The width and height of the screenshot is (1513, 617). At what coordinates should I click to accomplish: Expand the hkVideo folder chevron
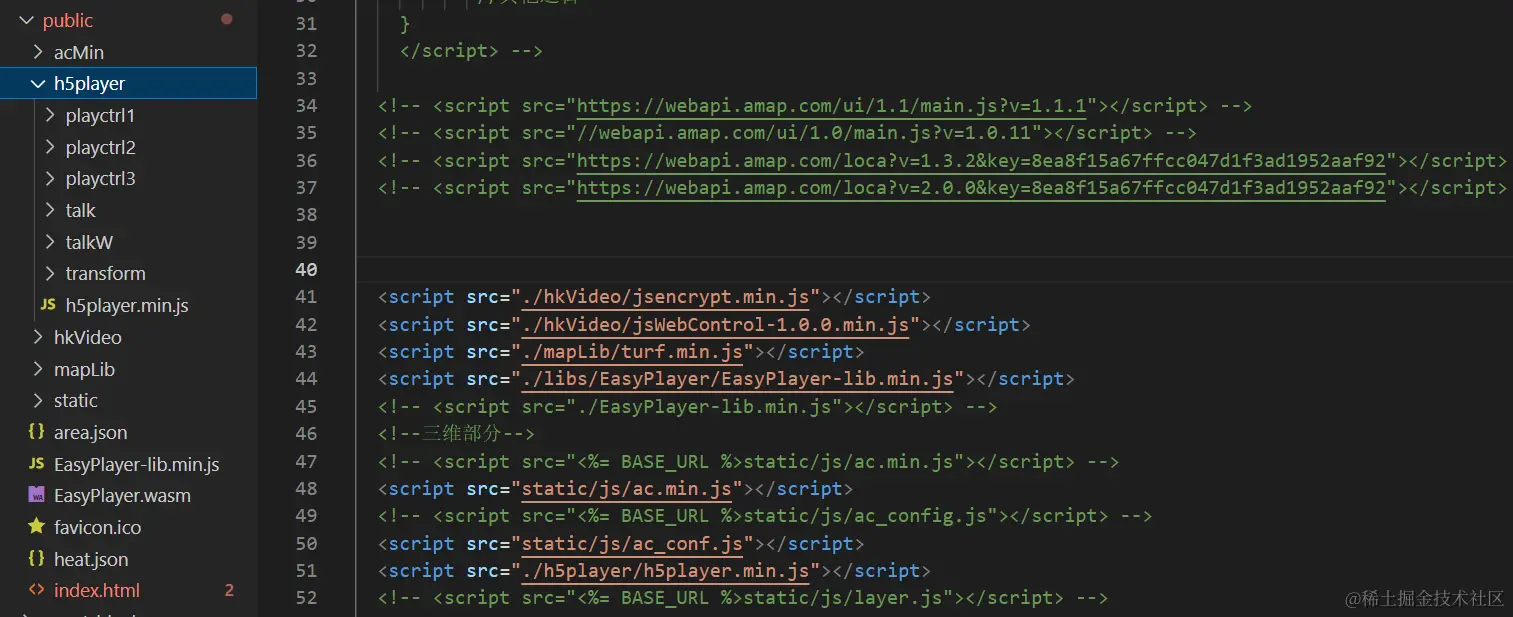coord(38,337)
